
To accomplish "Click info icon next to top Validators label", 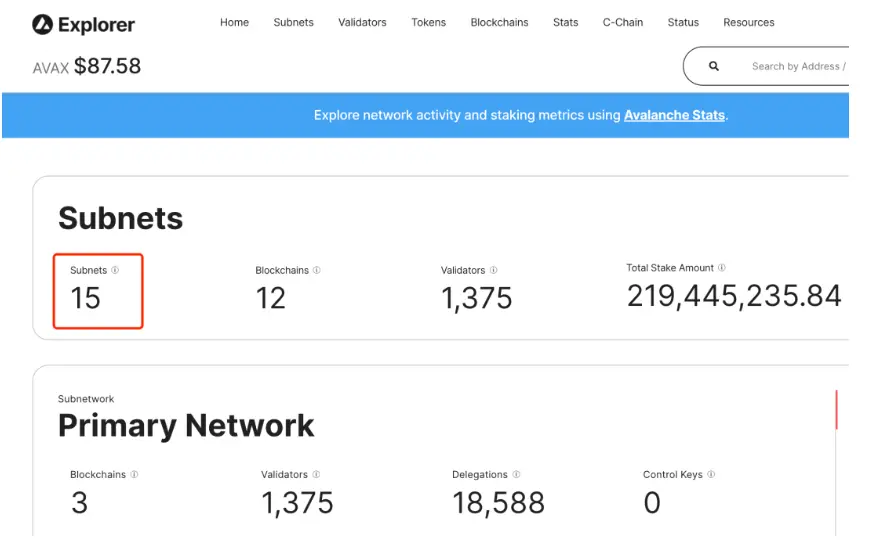I will pyautogui.click(x=493, y=270).
